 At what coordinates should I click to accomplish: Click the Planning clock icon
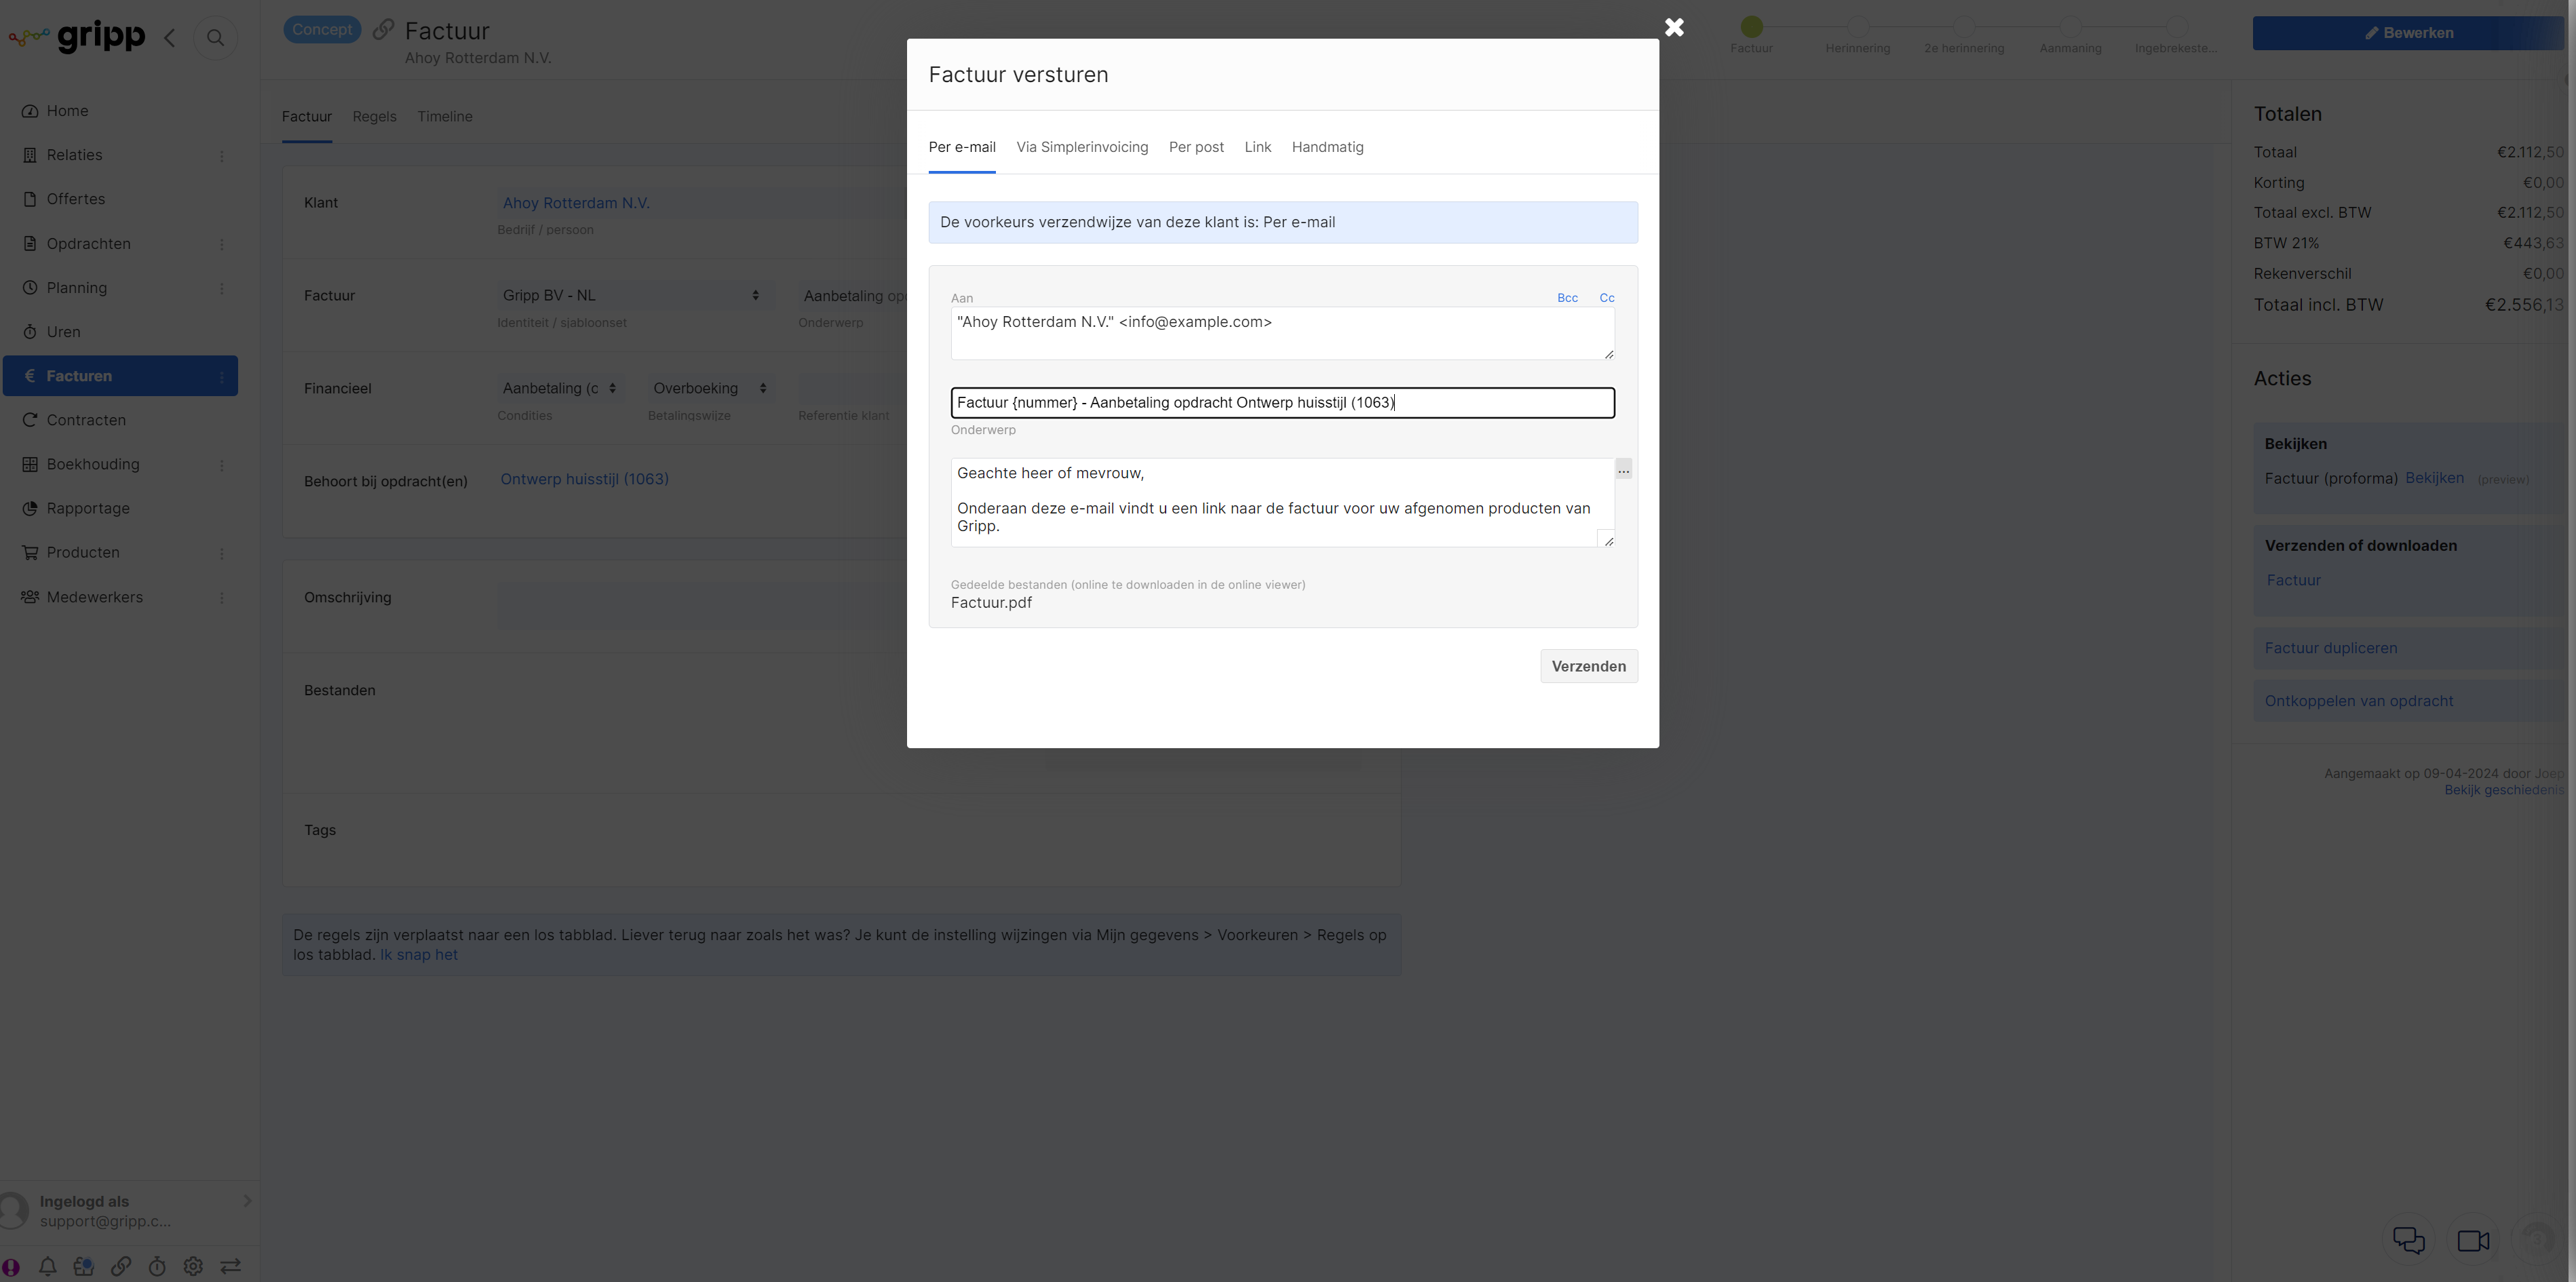(30, 288)
